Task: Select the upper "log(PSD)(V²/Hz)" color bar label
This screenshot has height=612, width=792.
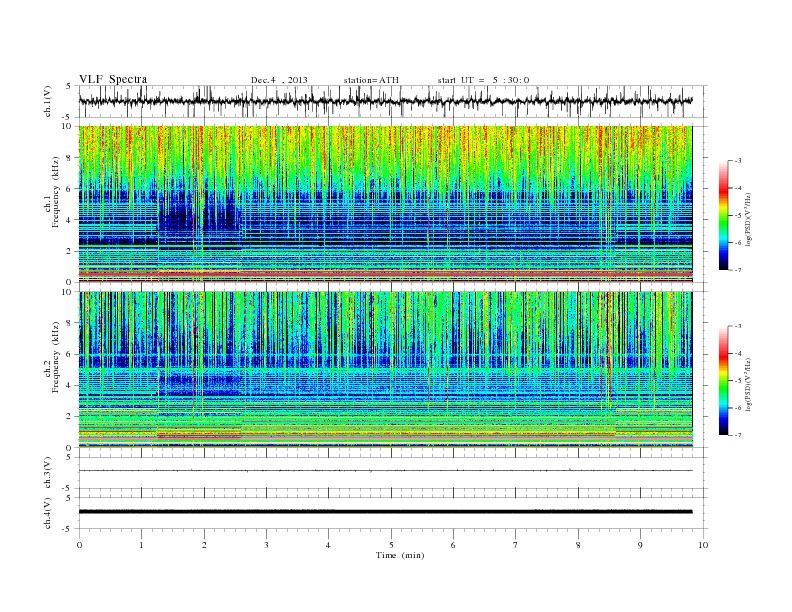Action: click(x=748, y=220)
